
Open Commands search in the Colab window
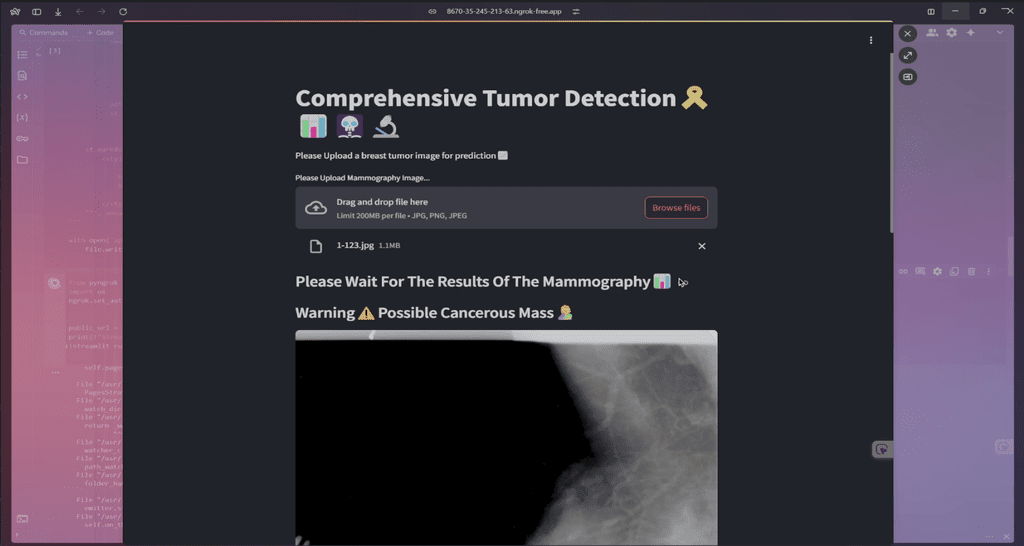[43, 33]
